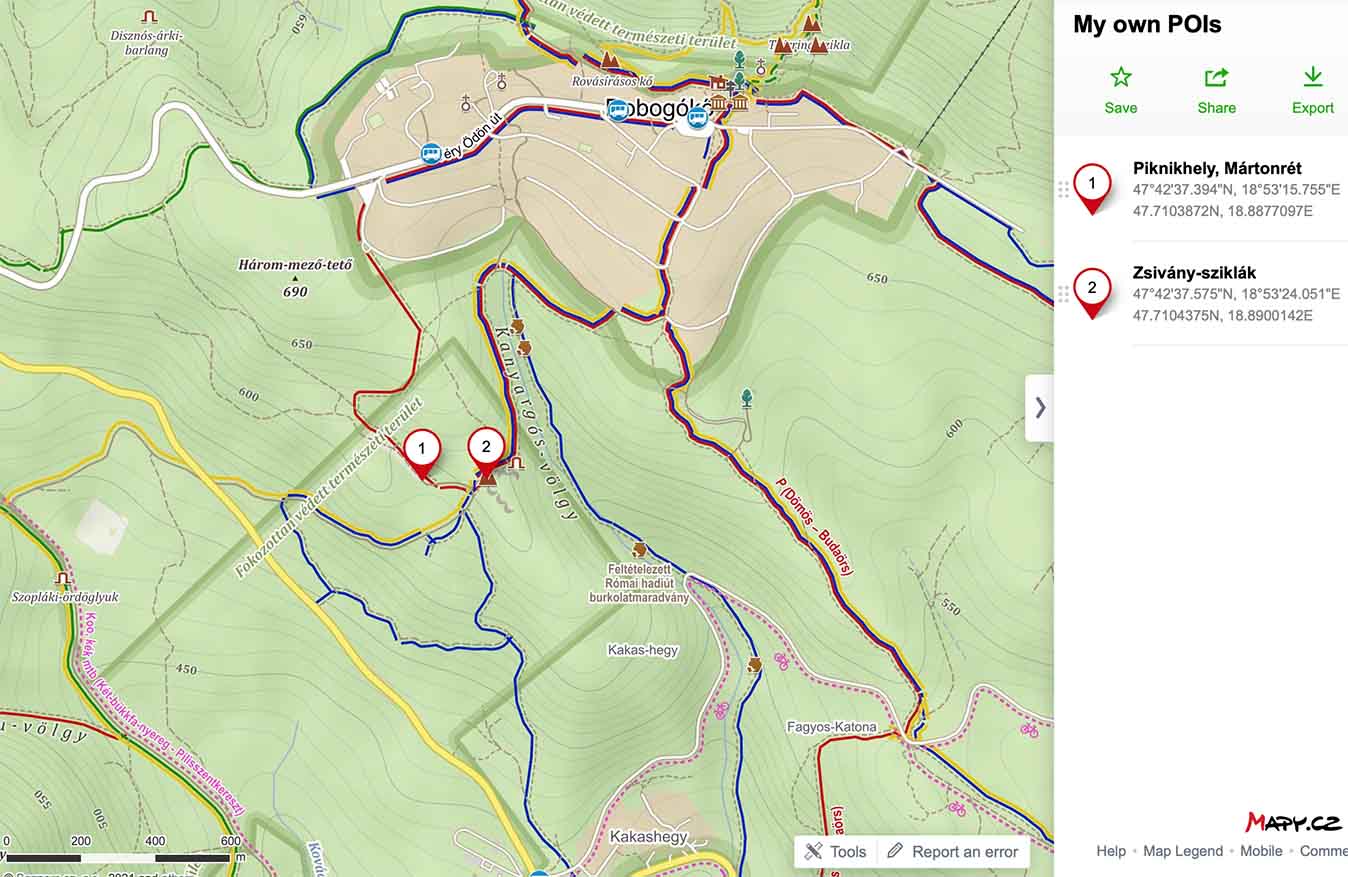Click the Mapy.cz logo
Viewport: 1348px width, 877px height.
1292,823
